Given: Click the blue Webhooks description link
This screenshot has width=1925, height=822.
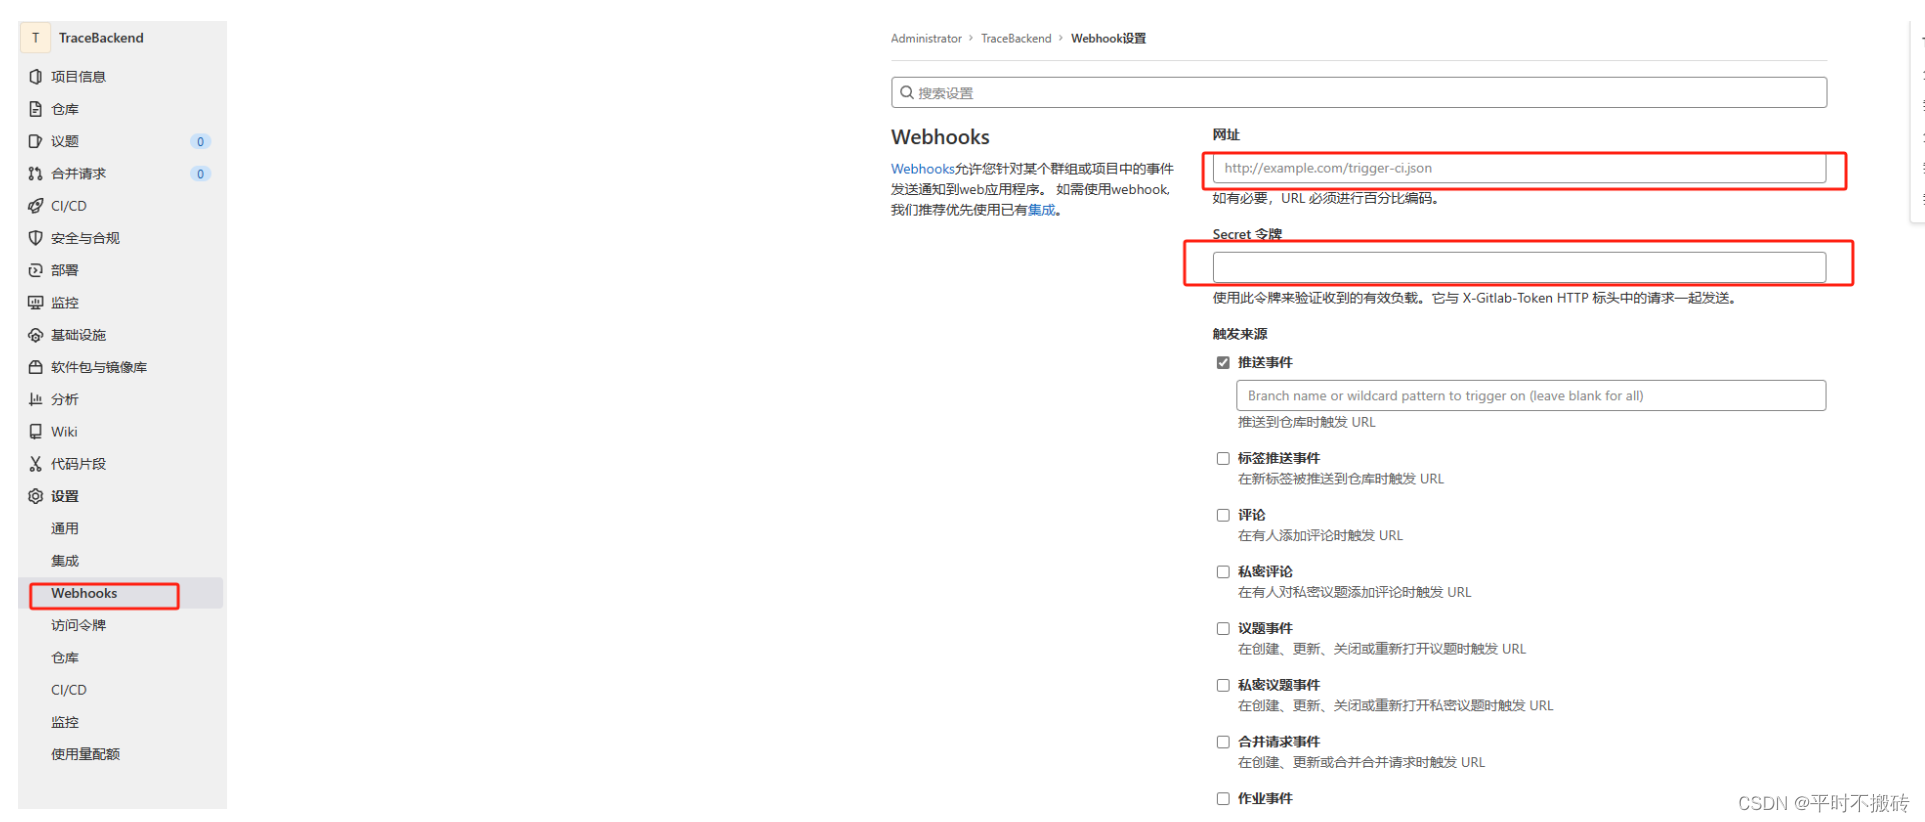Looking at the screenshot, I should (x=922, y=169).
